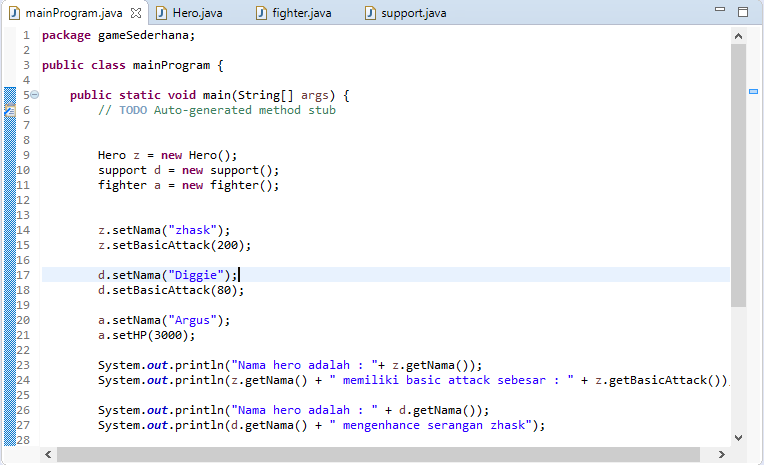Click 'support d = new support();' on line 10
This screenshot has height=465, width=764.
(x=188, y=170)
